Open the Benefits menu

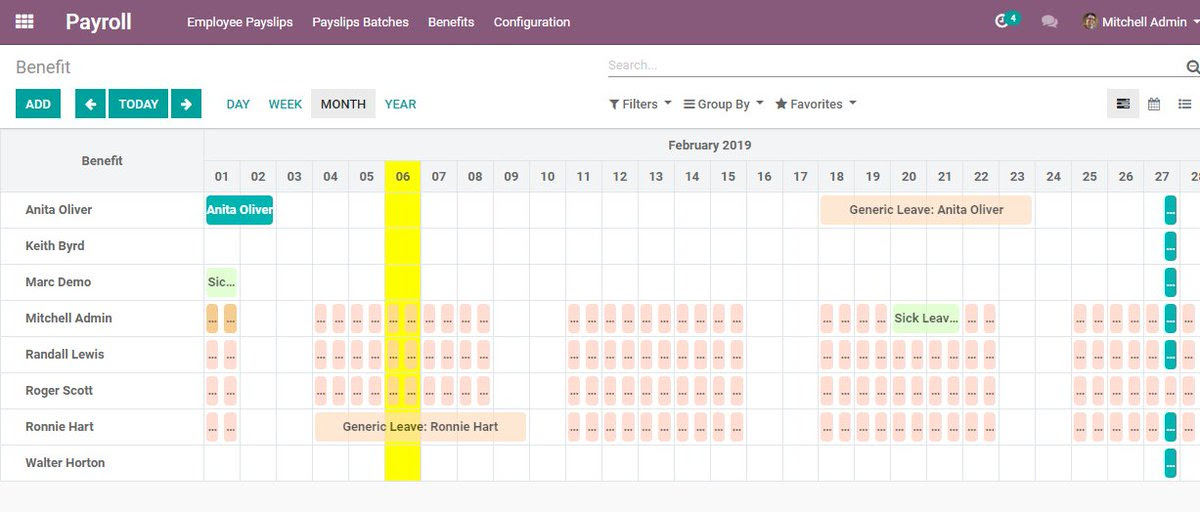click(451, 22)
